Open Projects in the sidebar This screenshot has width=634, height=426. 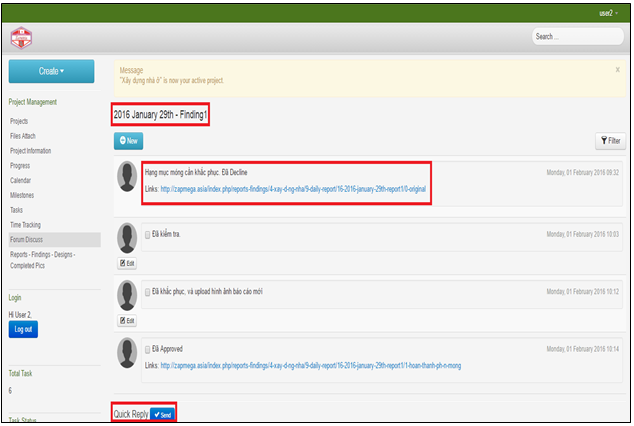click(x=19, y=121)
